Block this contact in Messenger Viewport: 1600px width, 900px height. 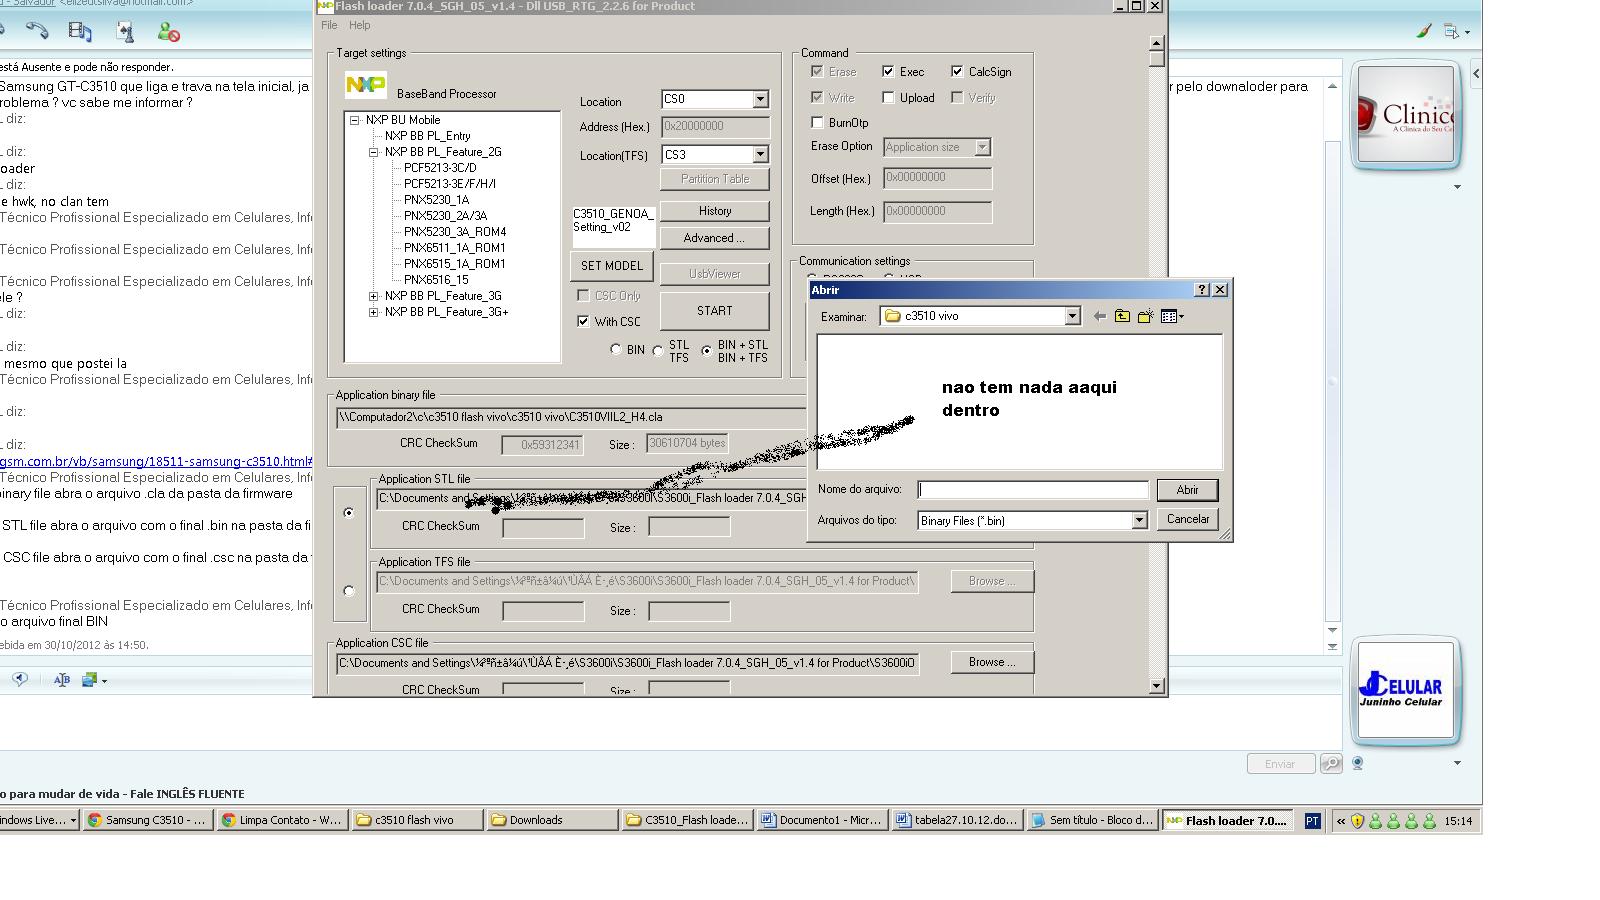pyautogui.click(x=169, y=32)
